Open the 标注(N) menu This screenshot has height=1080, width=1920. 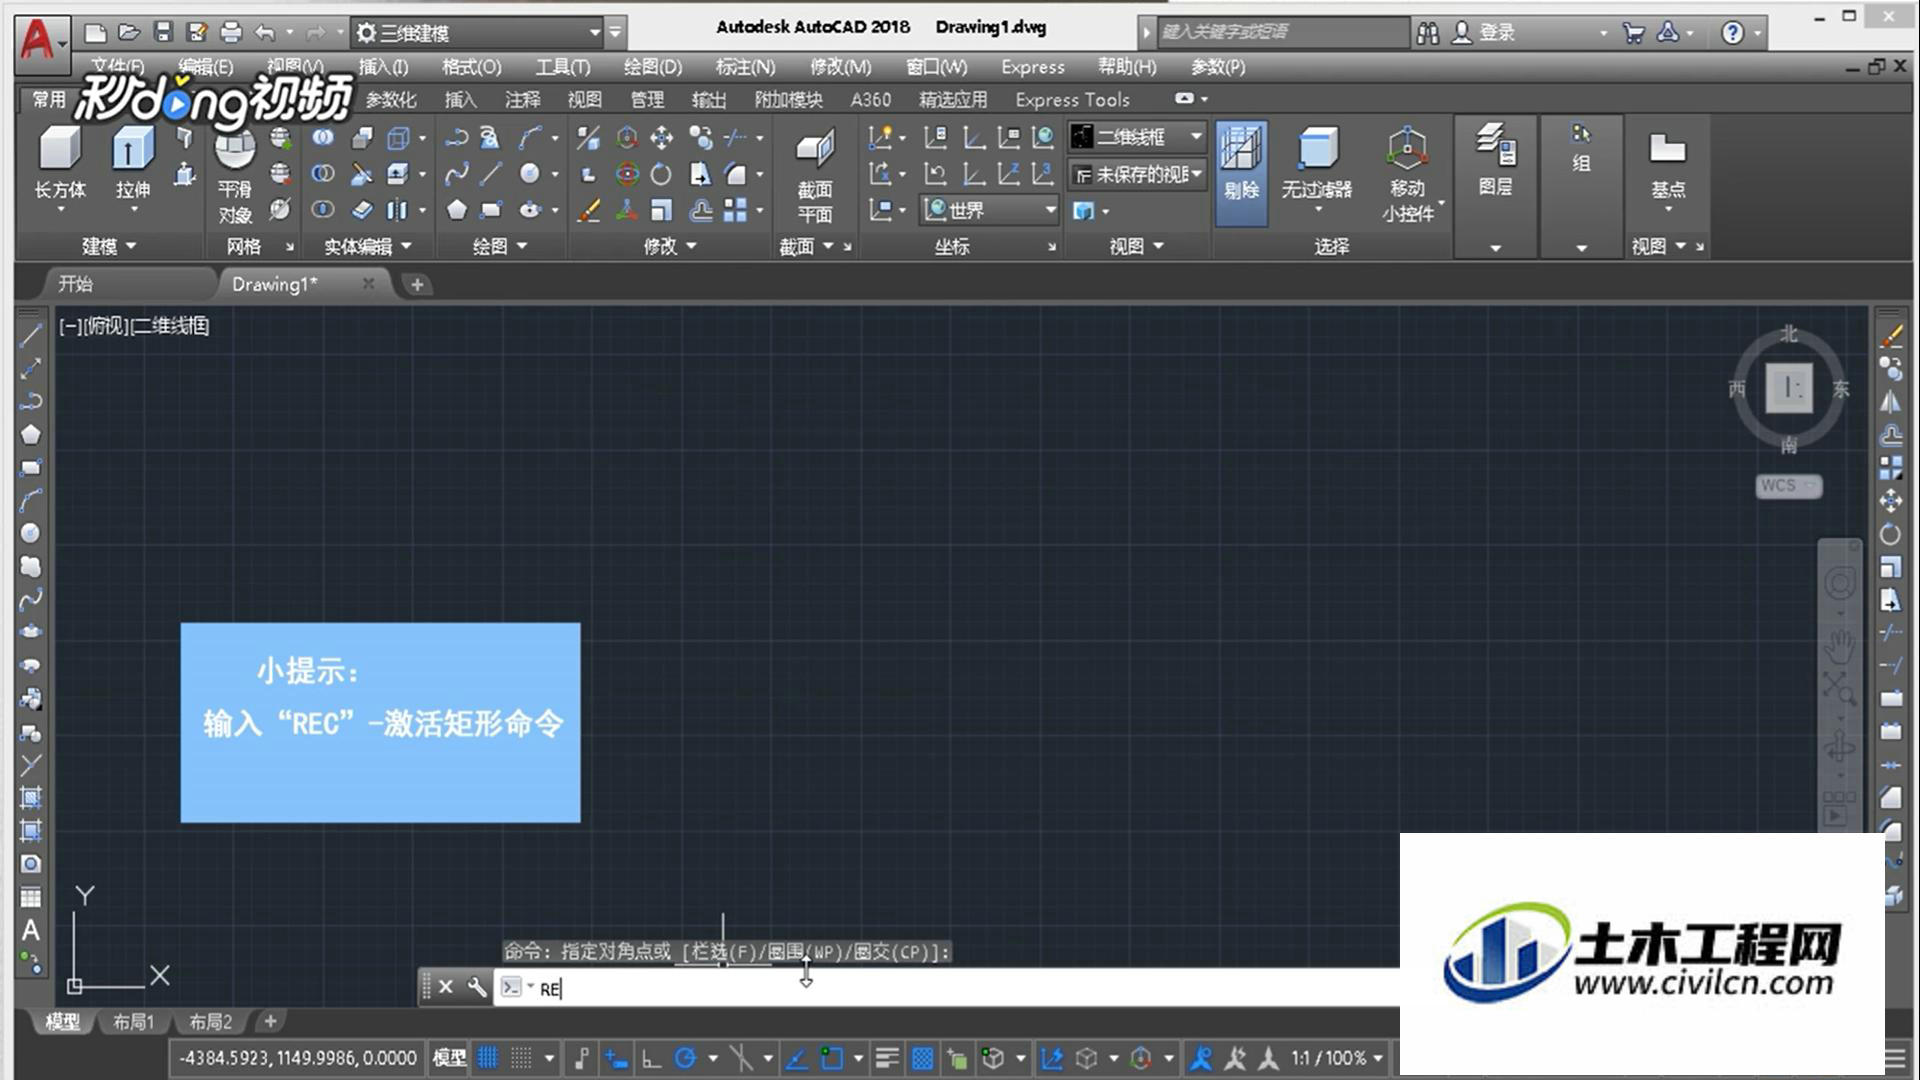745,67
